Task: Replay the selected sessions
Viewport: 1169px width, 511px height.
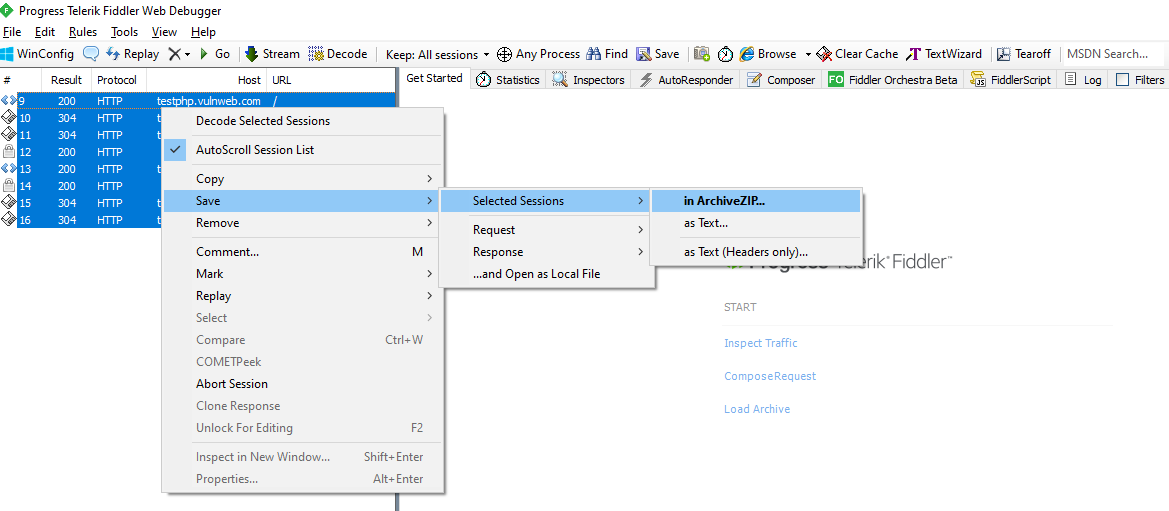Action: click(x=133, y=54)
